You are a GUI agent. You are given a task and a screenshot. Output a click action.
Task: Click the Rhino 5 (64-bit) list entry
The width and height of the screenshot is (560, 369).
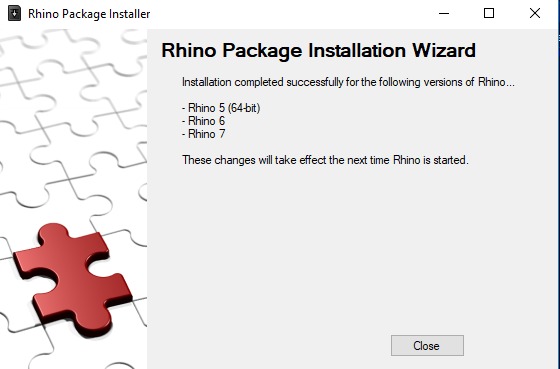click(221, 108)
